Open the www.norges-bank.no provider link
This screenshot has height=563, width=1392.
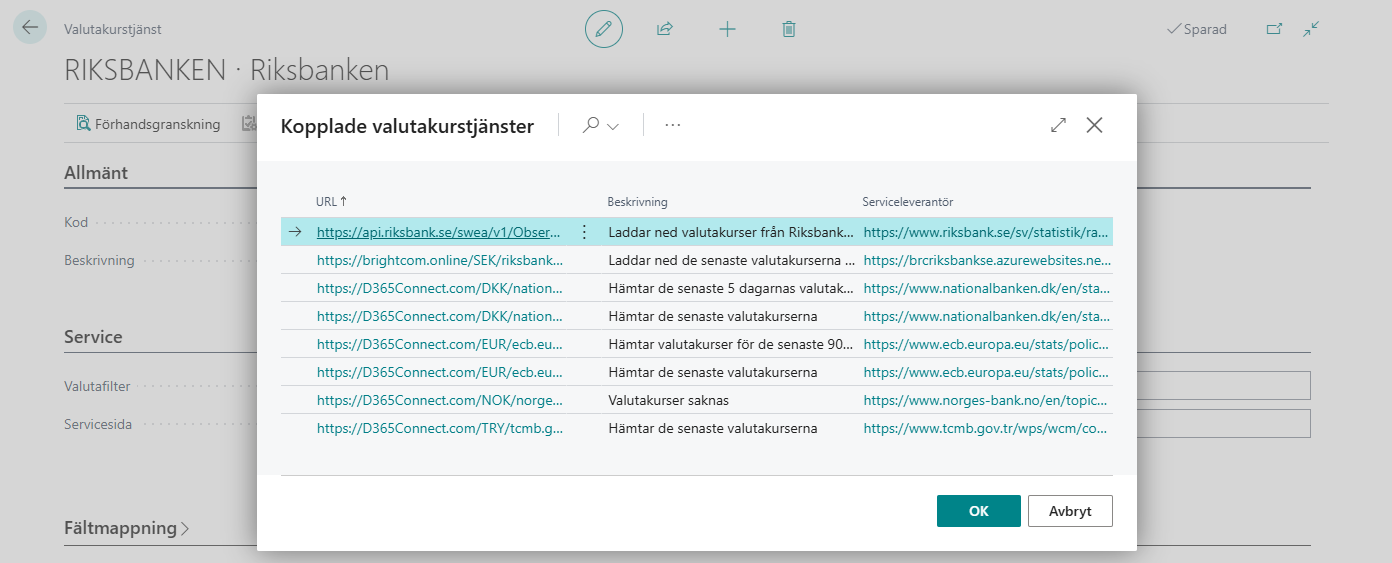coord(986,400)
